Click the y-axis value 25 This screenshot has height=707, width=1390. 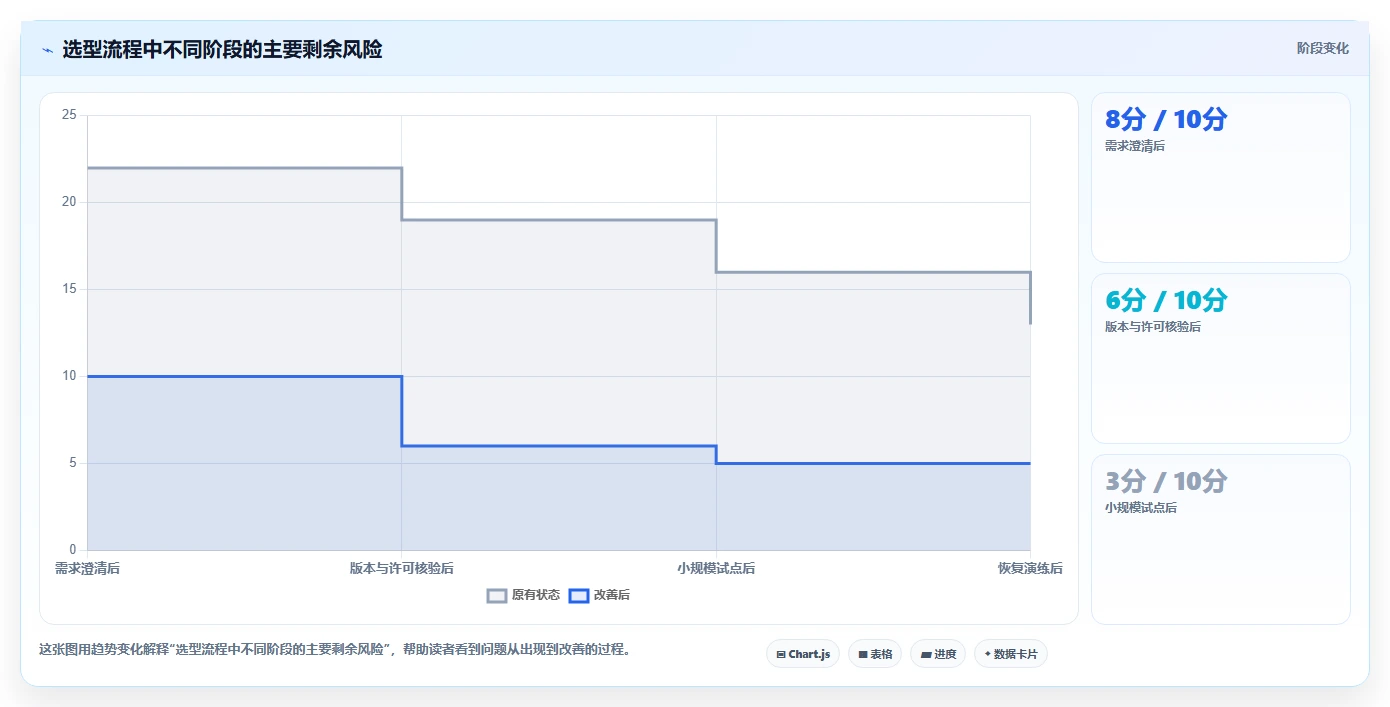click(x=69, y=115)
